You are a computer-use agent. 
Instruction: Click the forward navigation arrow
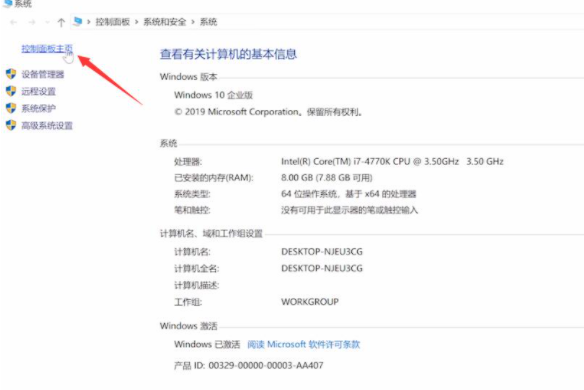coord(32,22)
